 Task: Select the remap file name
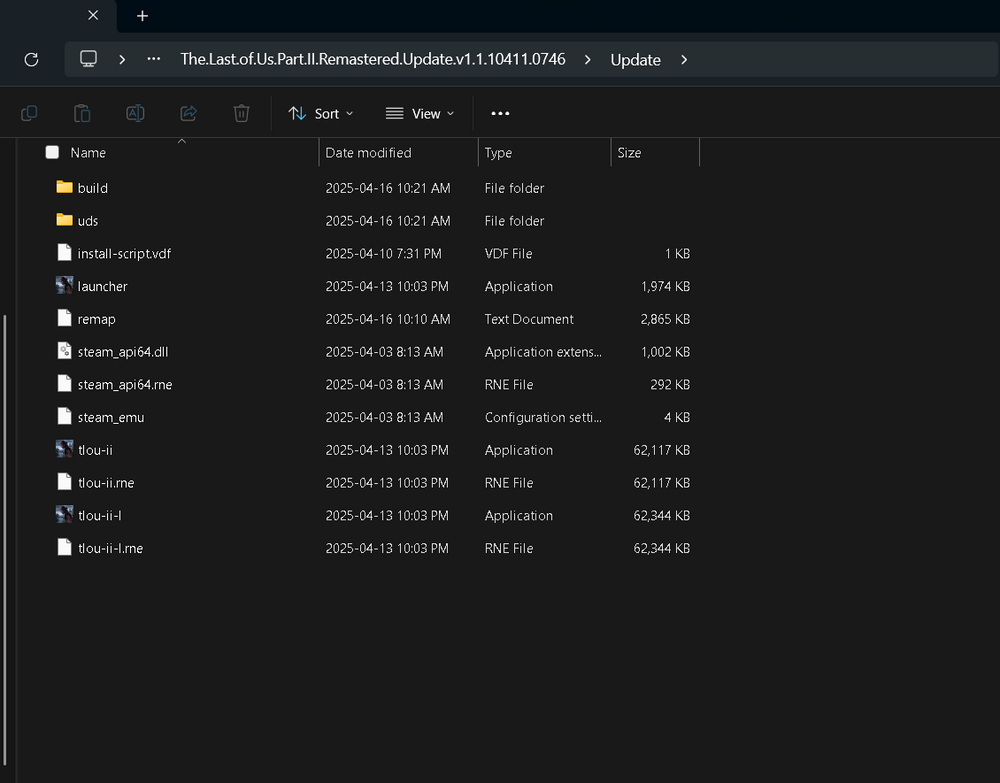96,319
